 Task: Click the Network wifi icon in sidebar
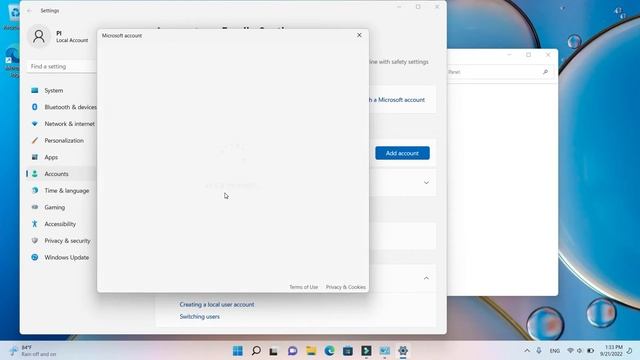(35, 124)
